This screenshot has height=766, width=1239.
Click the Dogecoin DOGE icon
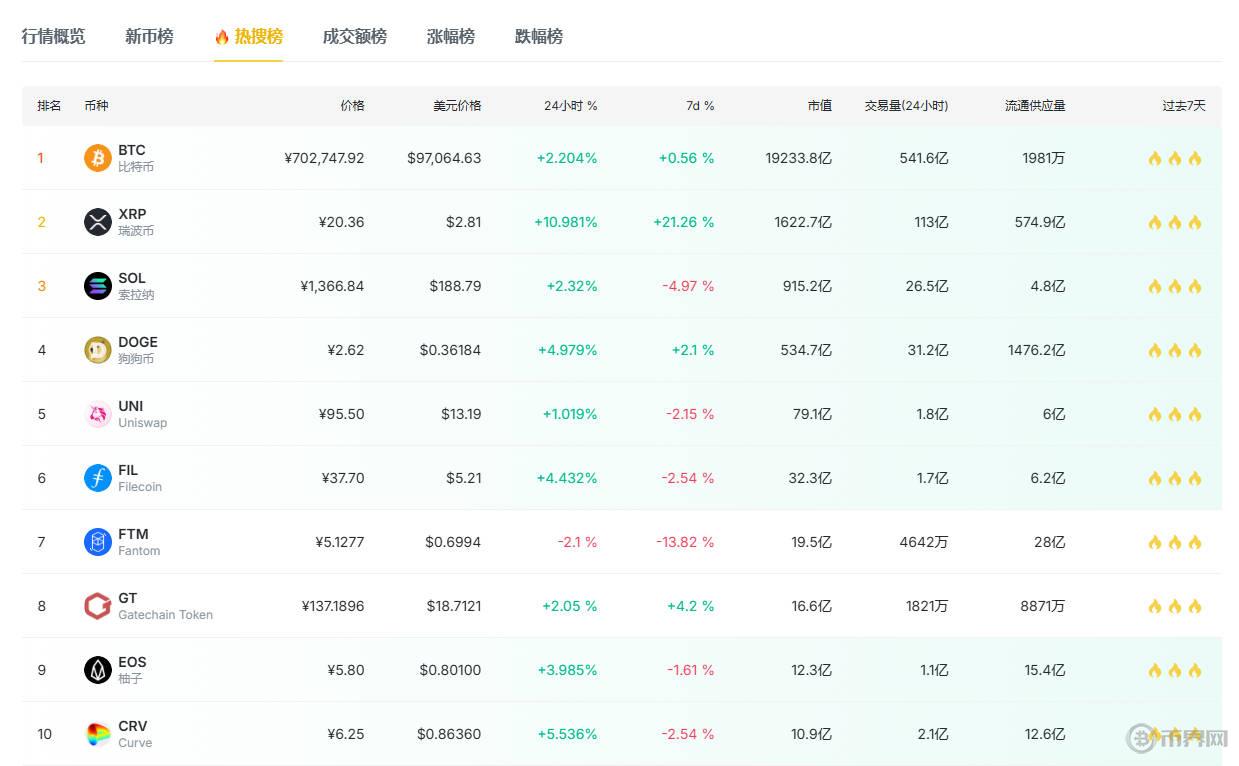pos(97,350)
